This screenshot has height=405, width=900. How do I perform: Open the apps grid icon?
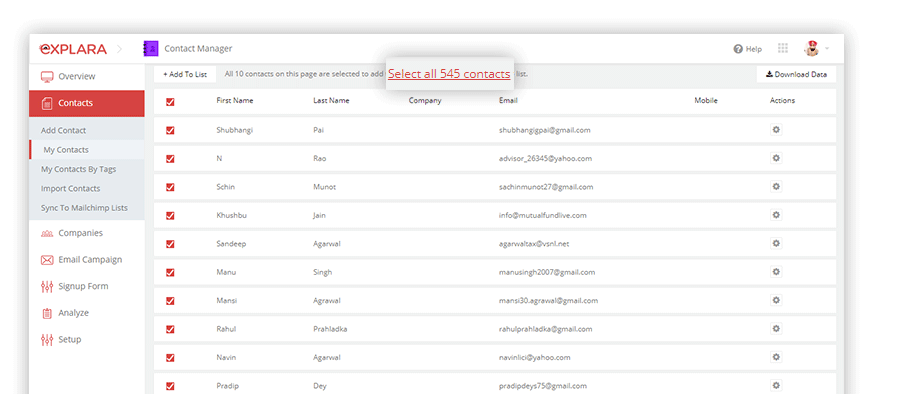click(x=783, y=49)
